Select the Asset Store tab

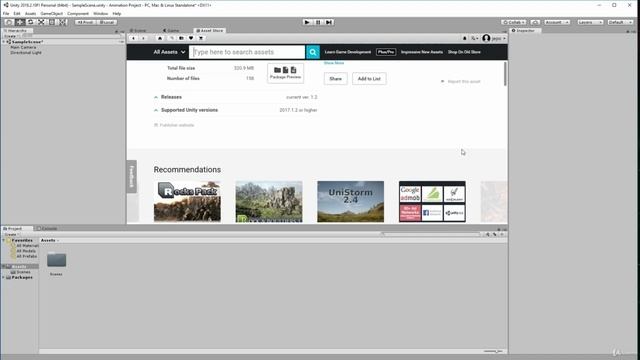tap(209, 31)
